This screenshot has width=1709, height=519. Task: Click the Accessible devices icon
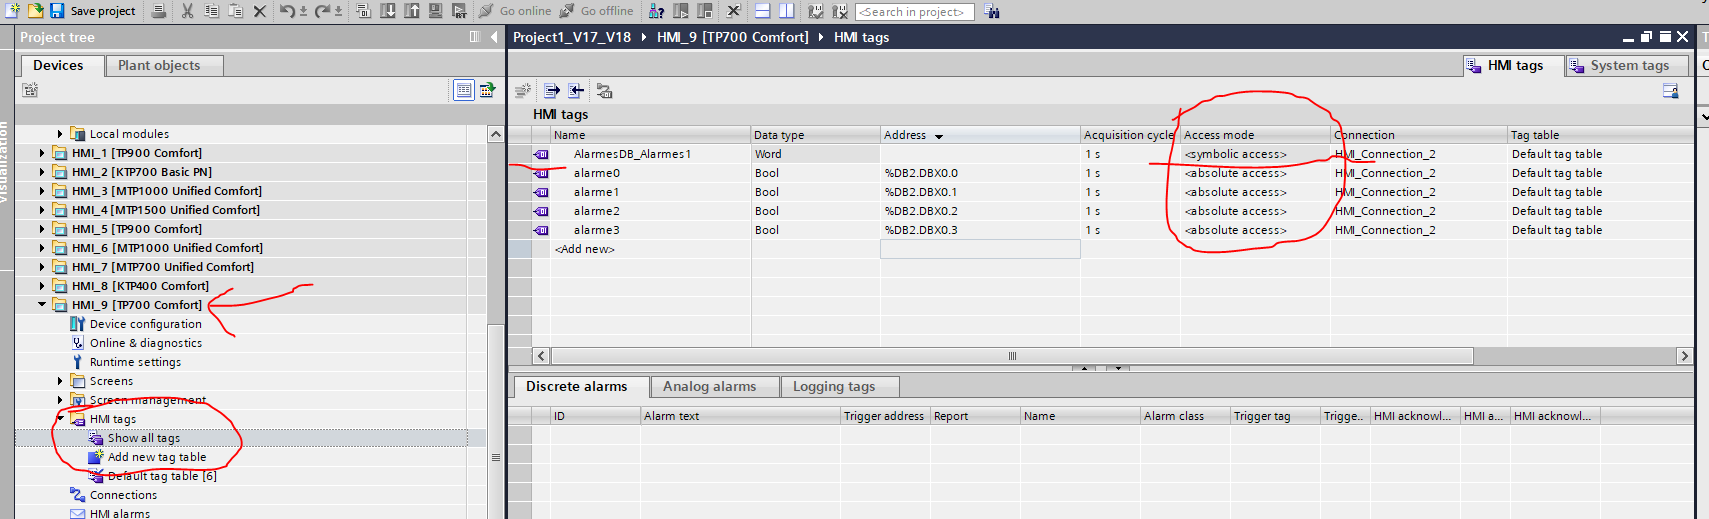[x=656, y=11]
